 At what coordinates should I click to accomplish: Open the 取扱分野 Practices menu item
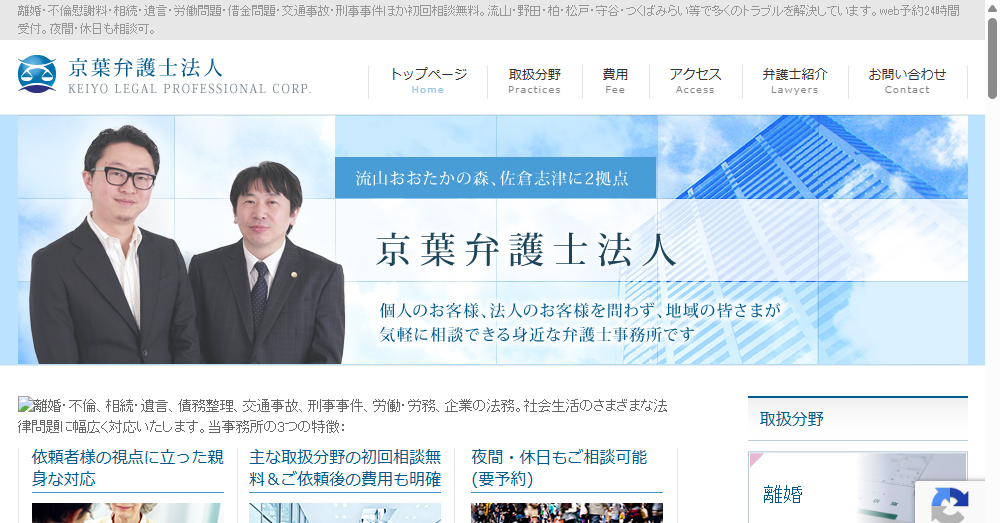click(534, 81)
